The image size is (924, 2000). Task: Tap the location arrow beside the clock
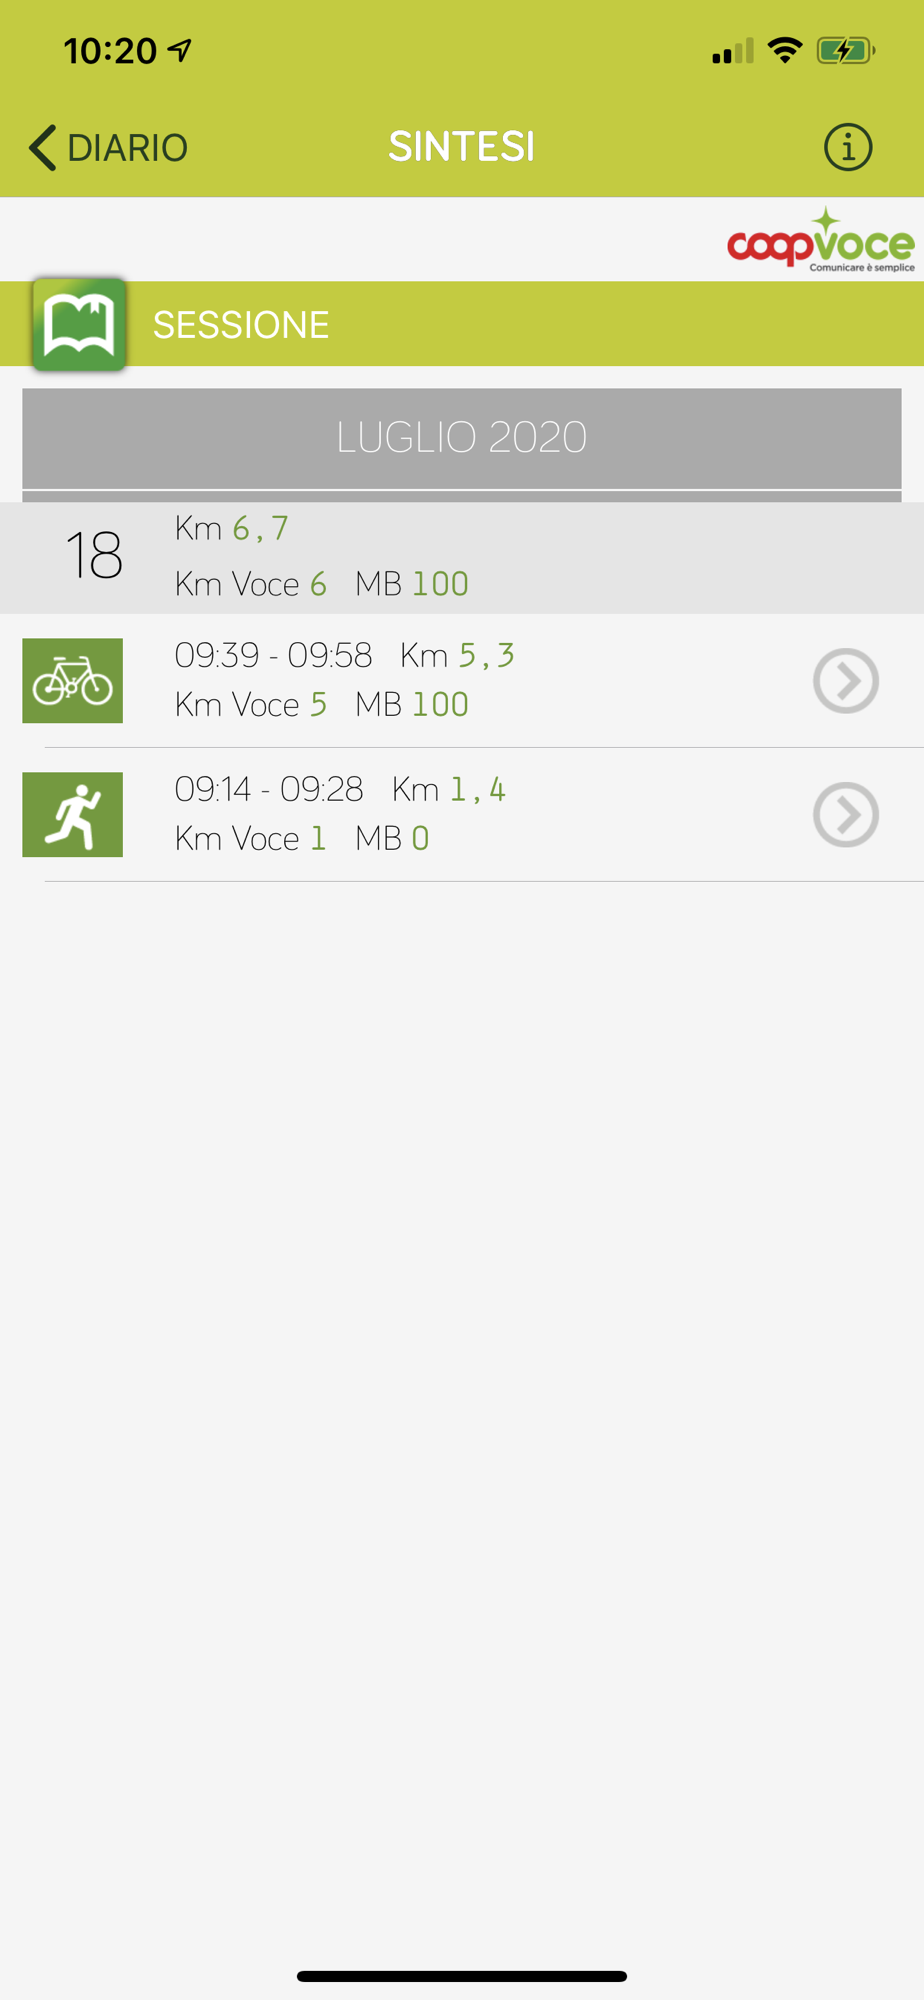[180, 50]
